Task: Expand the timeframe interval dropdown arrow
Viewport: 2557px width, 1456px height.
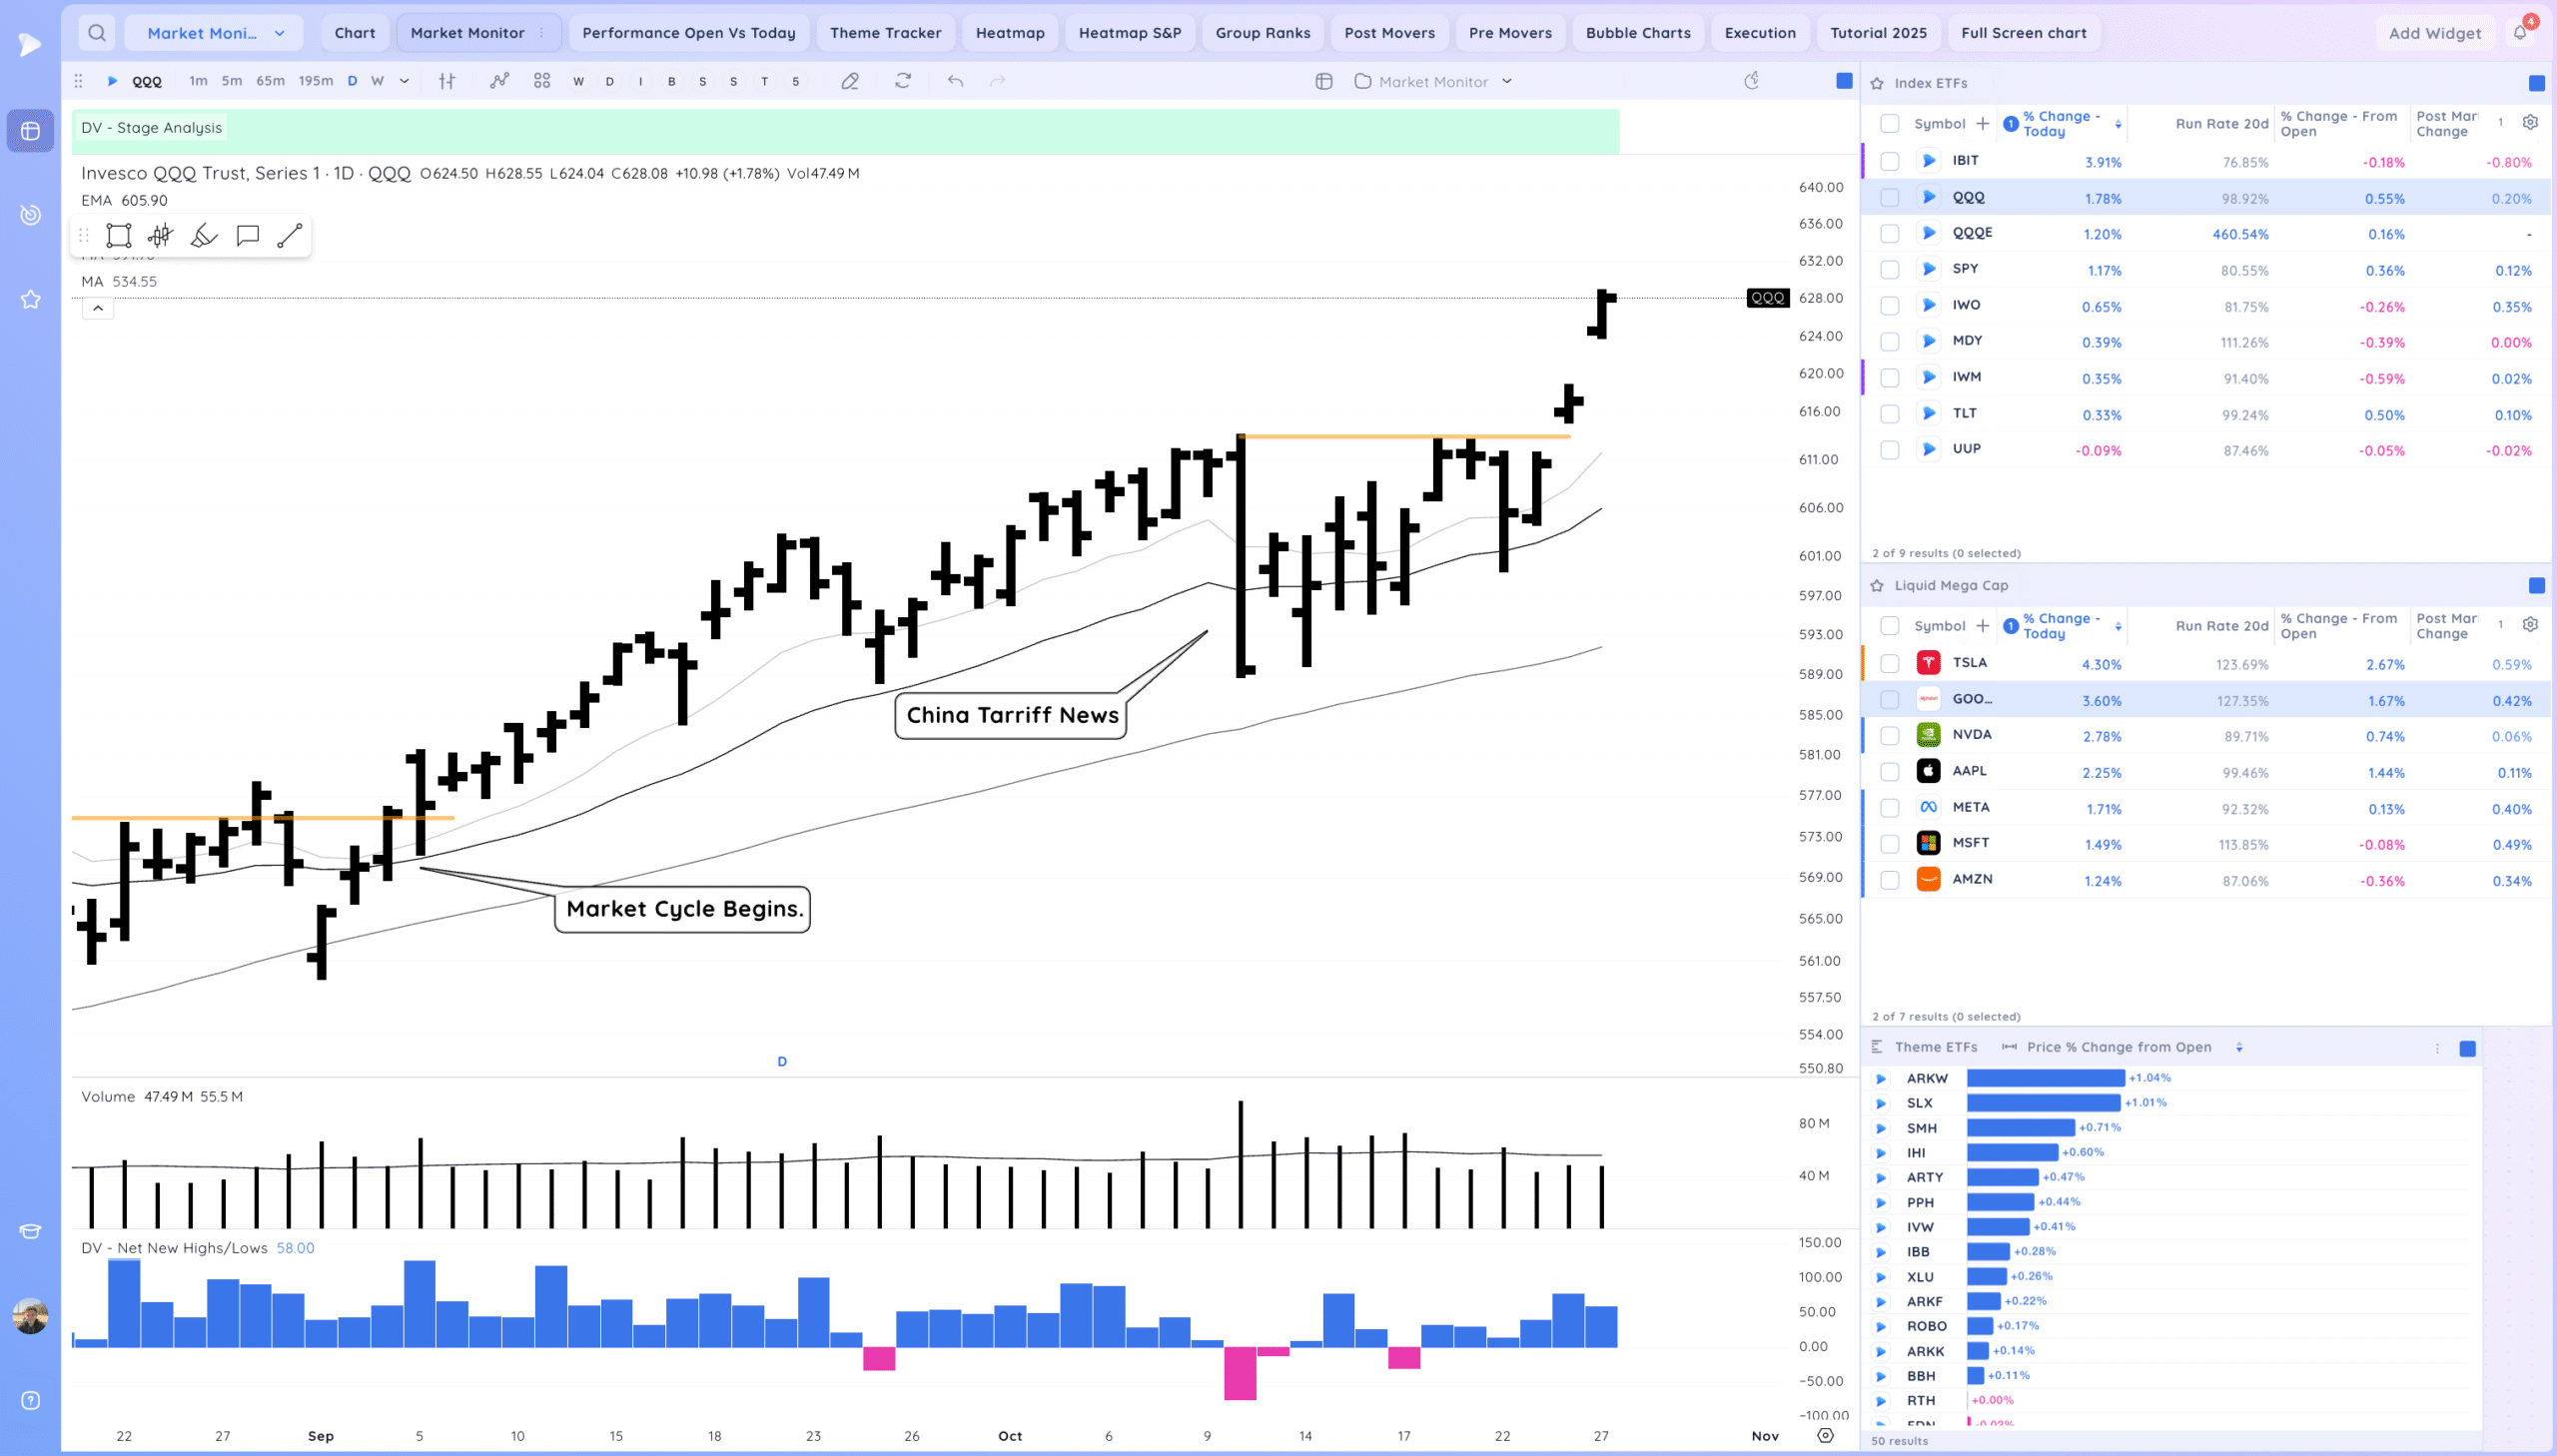Action: coord(404,81)
